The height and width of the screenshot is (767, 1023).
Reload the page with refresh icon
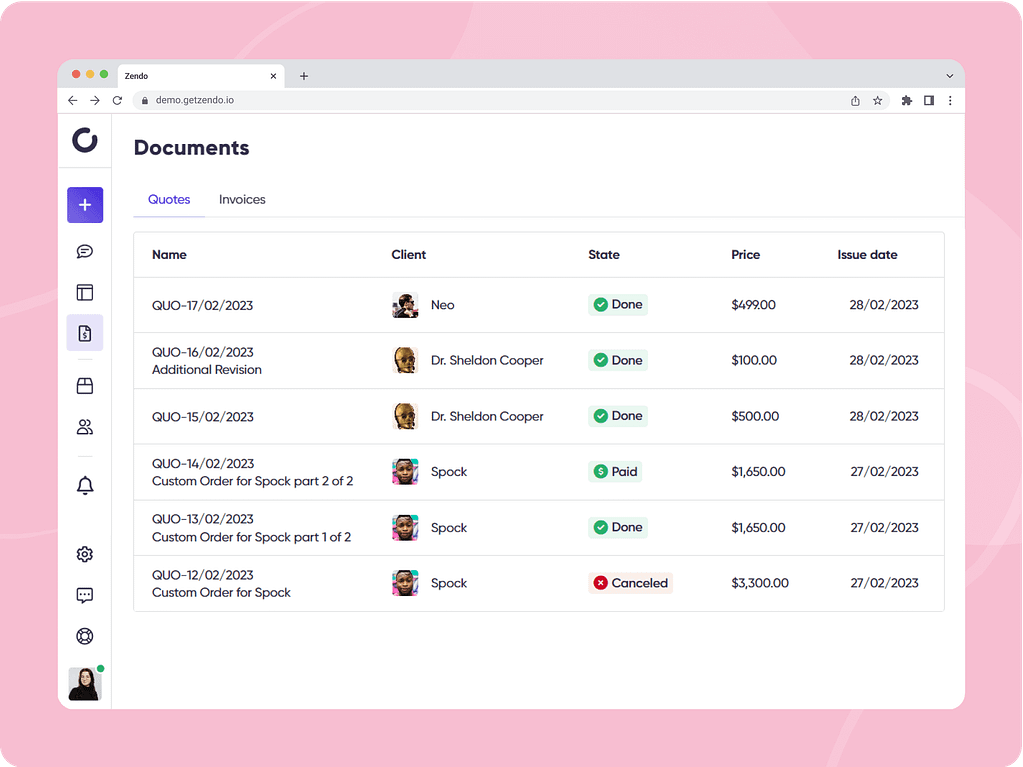click(117, 100)
